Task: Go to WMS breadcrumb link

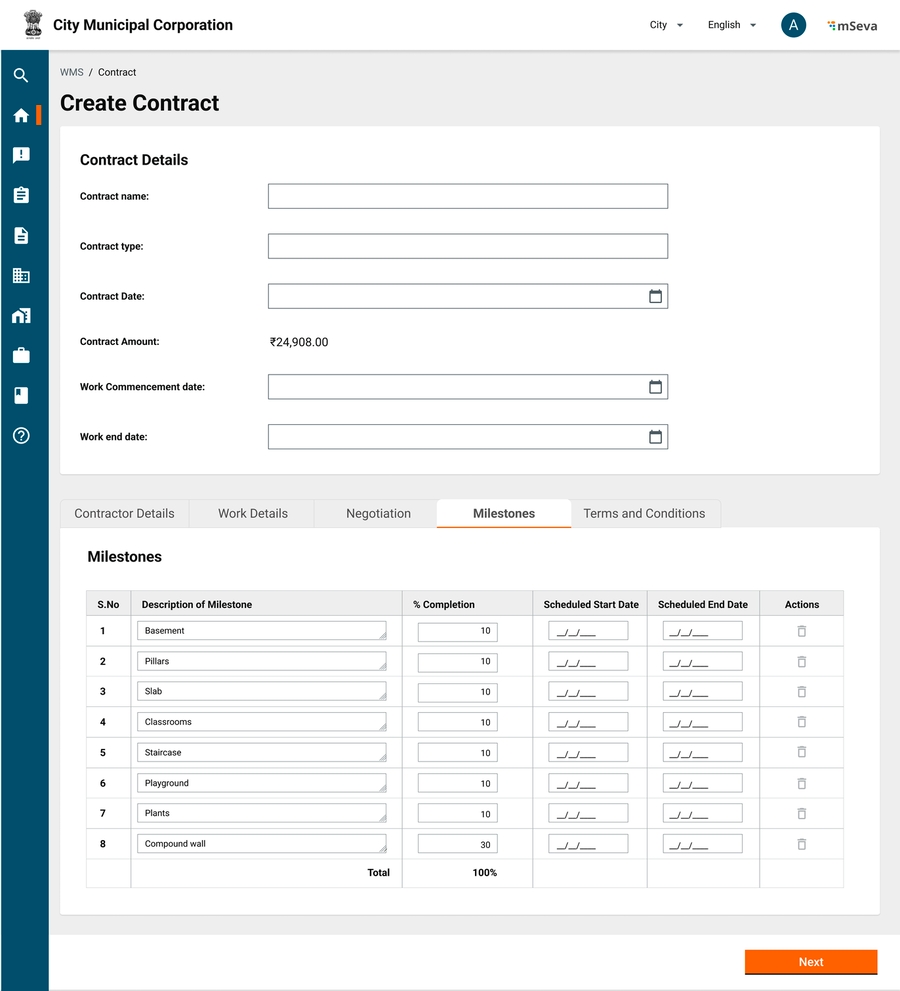Action: (x=71, y=73)
